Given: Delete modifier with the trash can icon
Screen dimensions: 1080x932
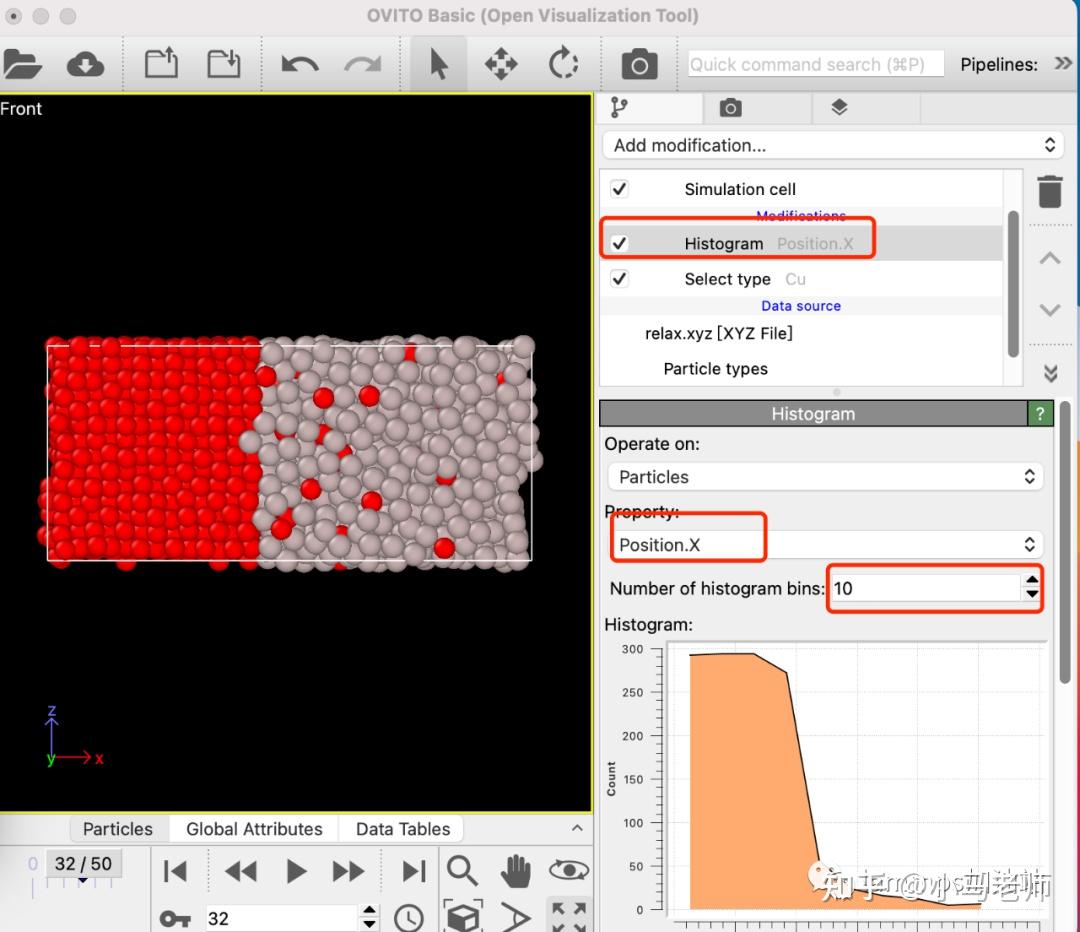Looking at the screenshot, I should [x=1050, y=191].
